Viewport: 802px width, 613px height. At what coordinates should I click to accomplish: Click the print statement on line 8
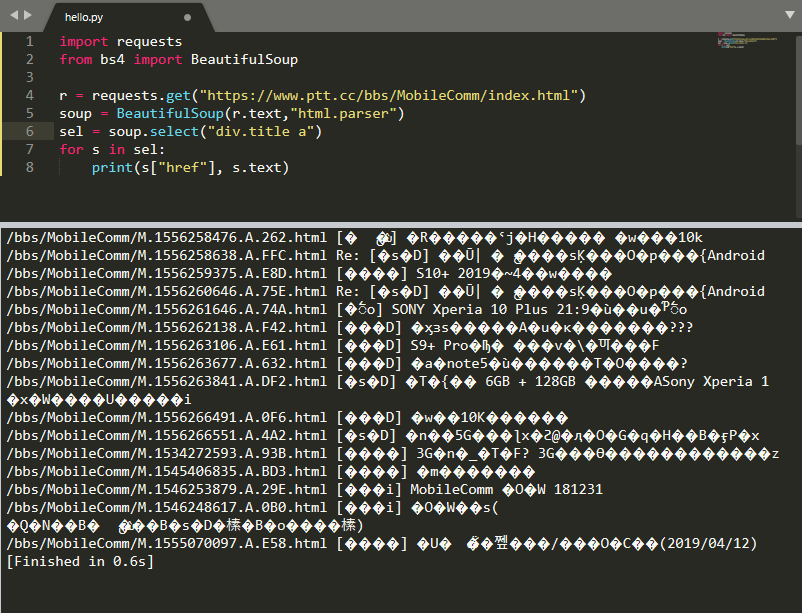190,167
